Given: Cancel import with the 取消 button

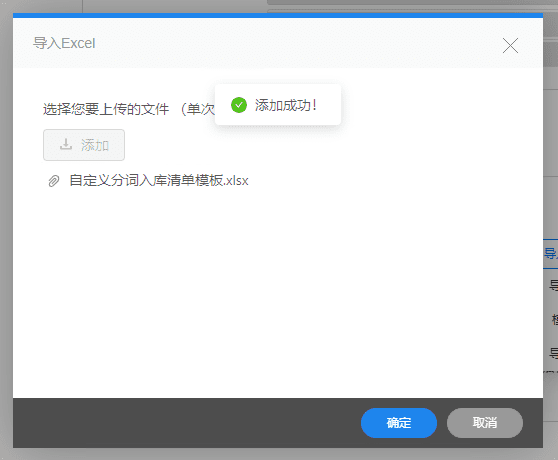Looking at the screenshot, I should 485,423.
